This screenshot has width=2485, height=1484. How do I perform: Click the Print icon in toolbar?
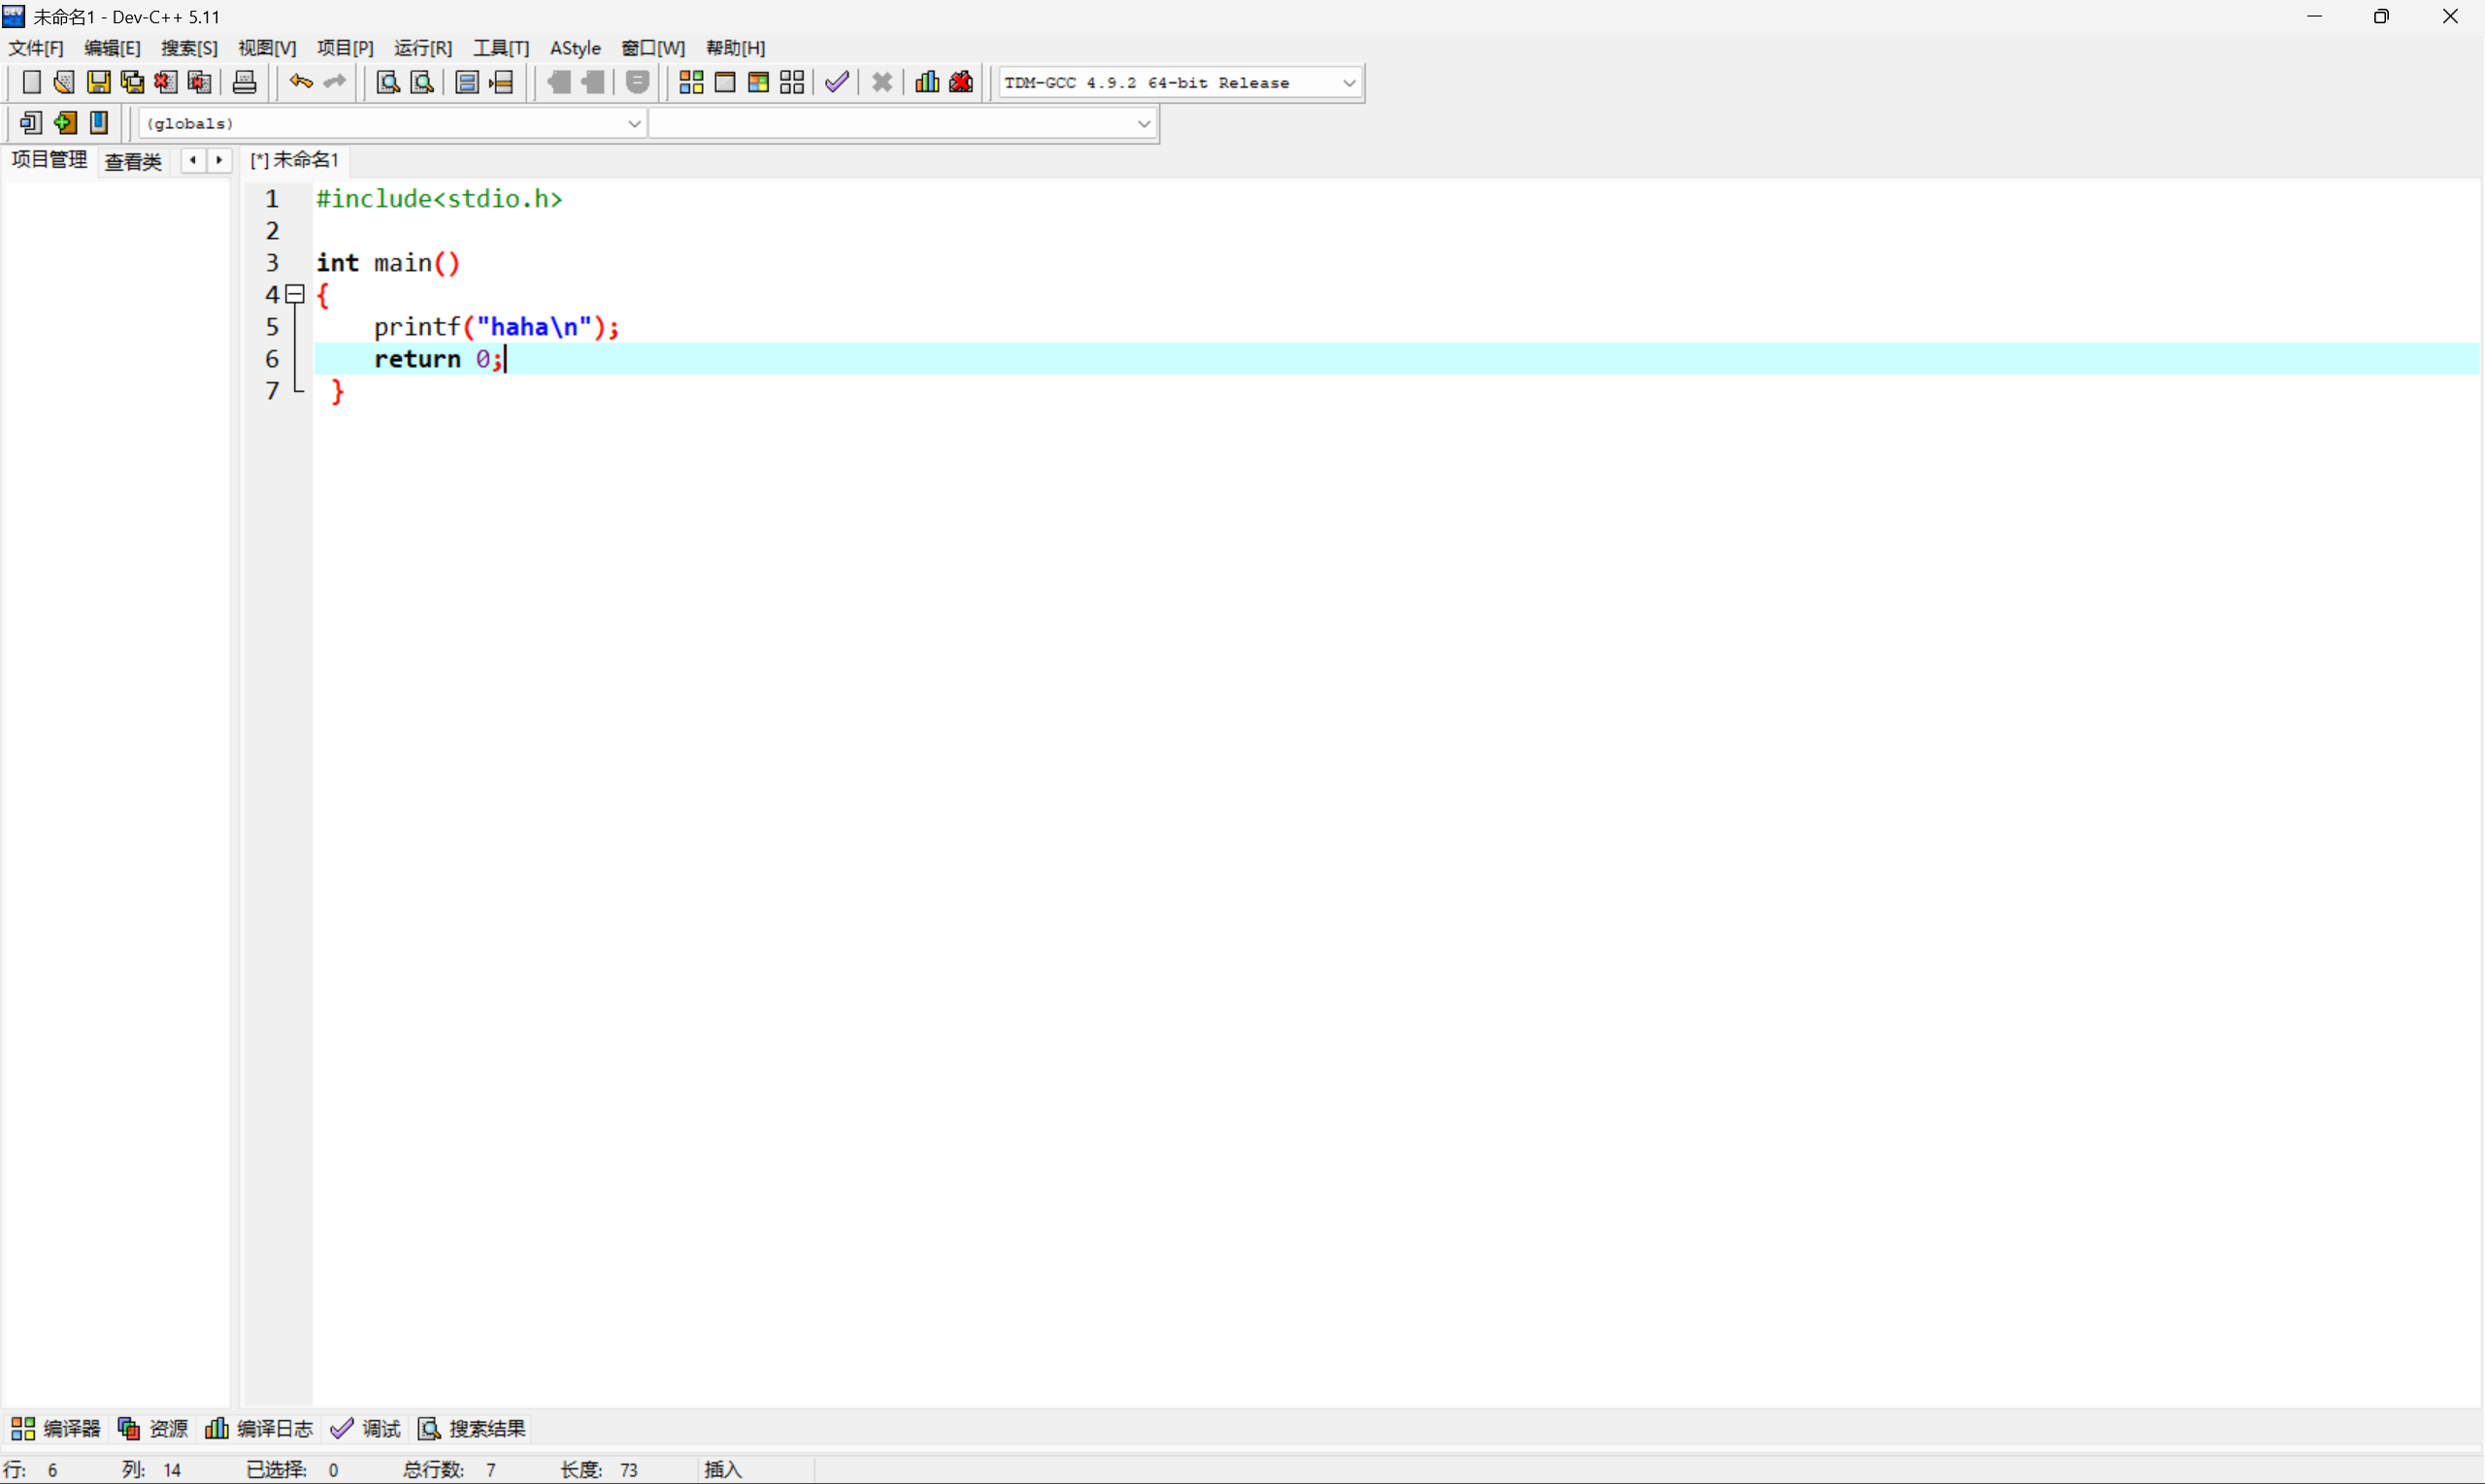[244, 82]
